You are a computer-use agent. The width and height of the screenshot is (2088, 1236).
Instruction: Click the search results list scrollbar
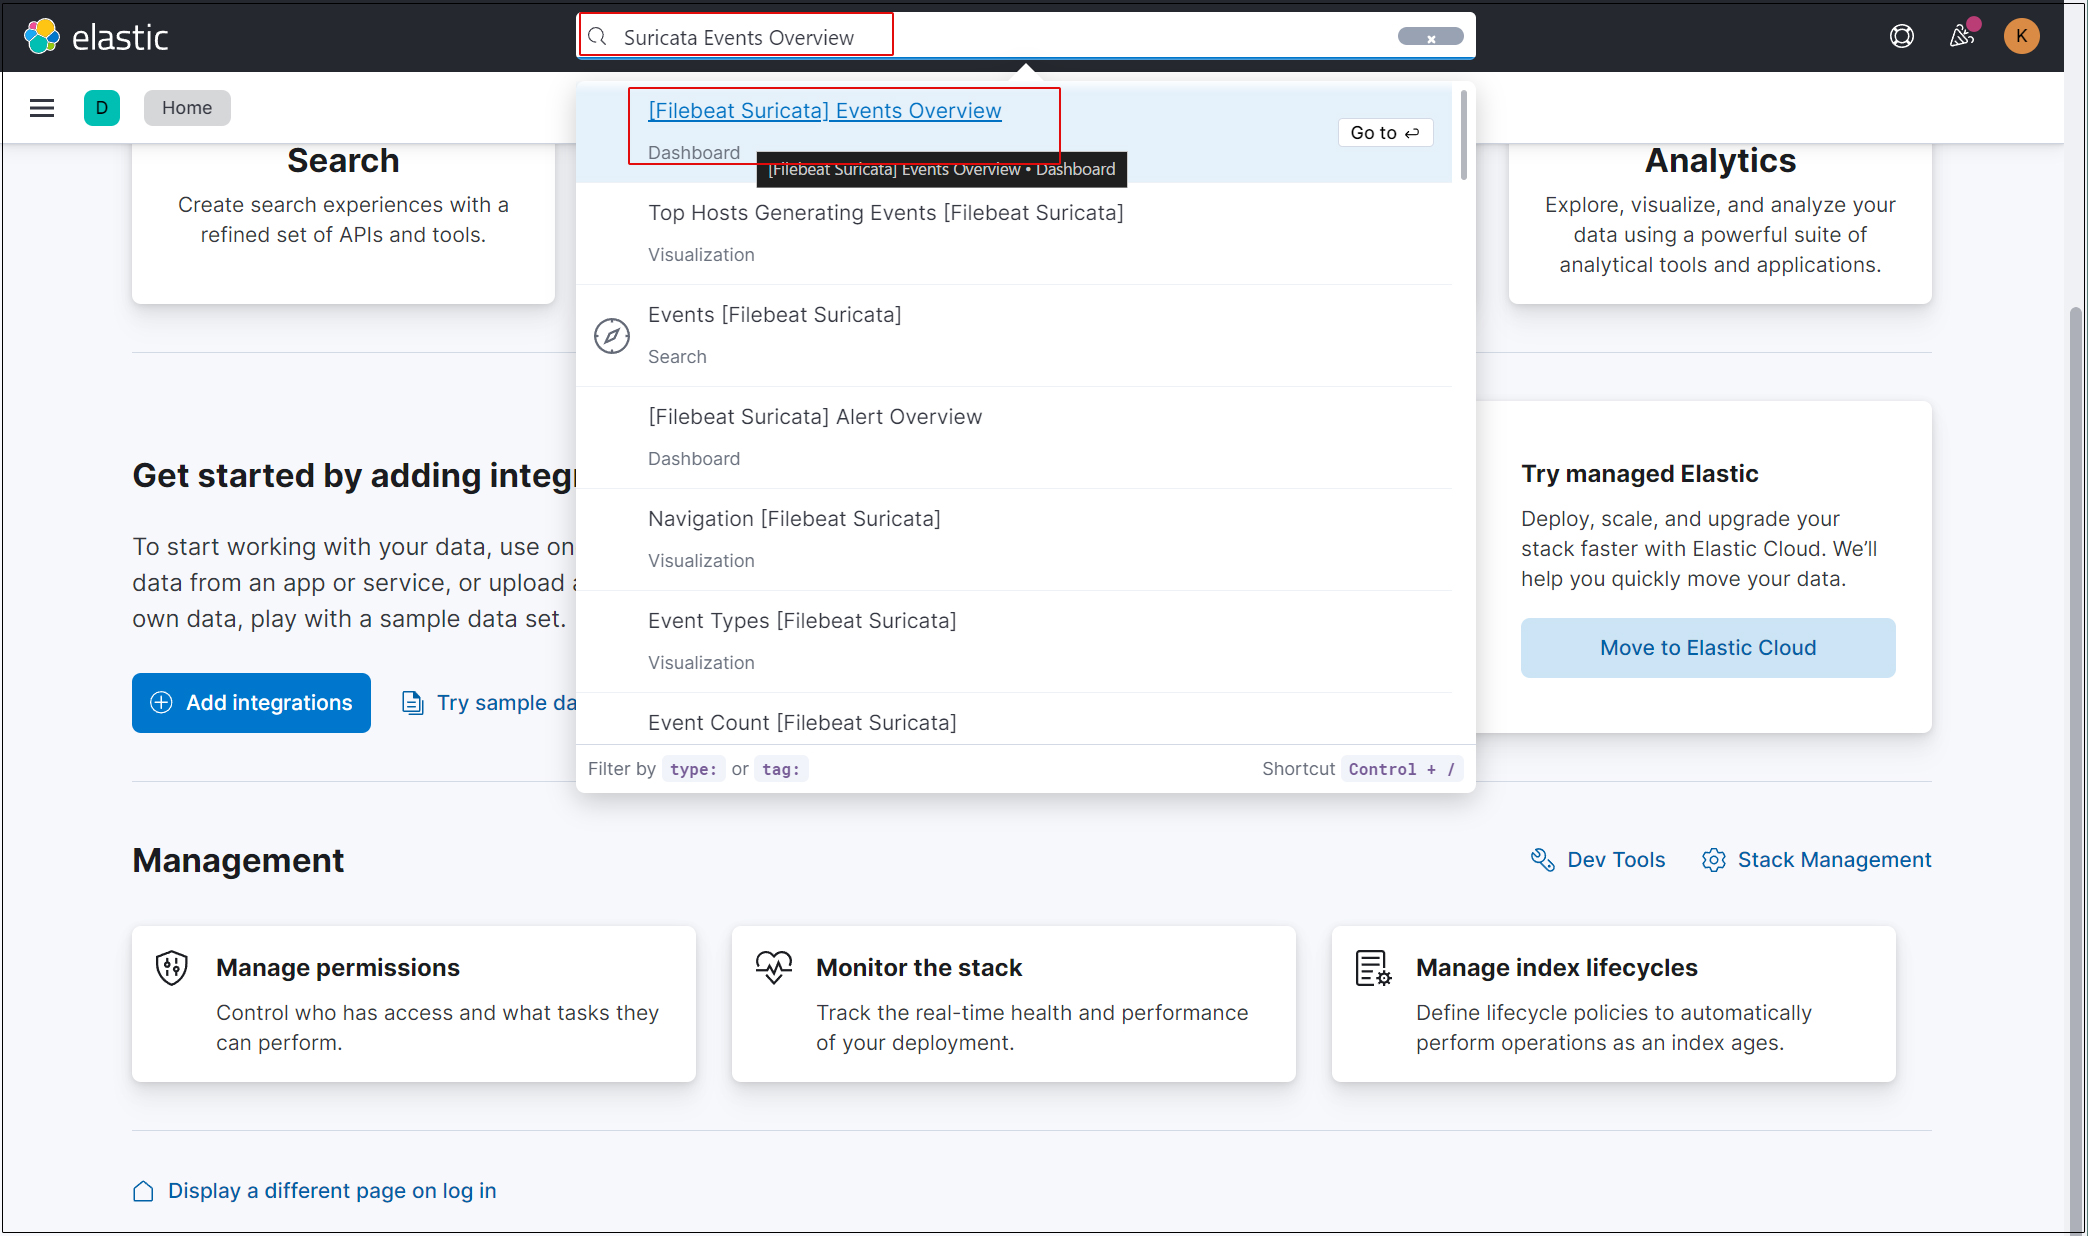(1464, 135)
